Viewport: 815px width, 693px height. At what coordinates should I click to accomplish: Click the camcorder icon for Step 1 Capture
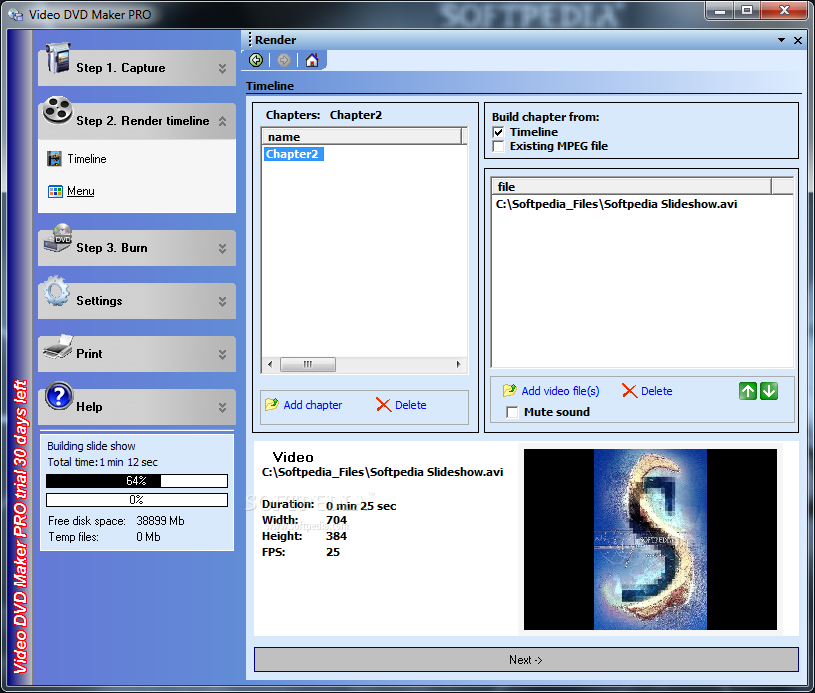(58, 58)
